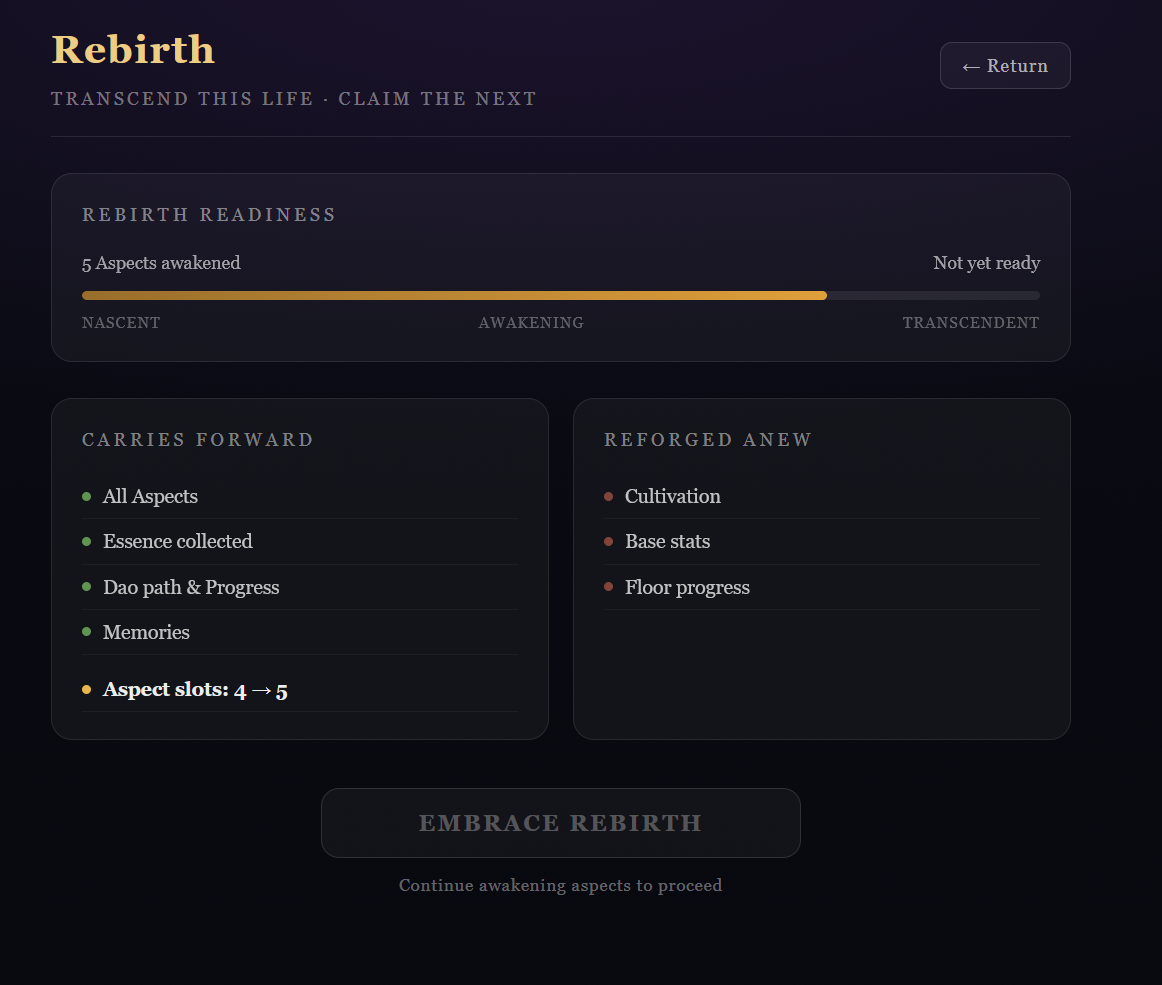The image size is (1162, 985).
Task: Click the Aspect slots: 4 → 5 entry
Action: pyautogui.click(x=195, y=690)
